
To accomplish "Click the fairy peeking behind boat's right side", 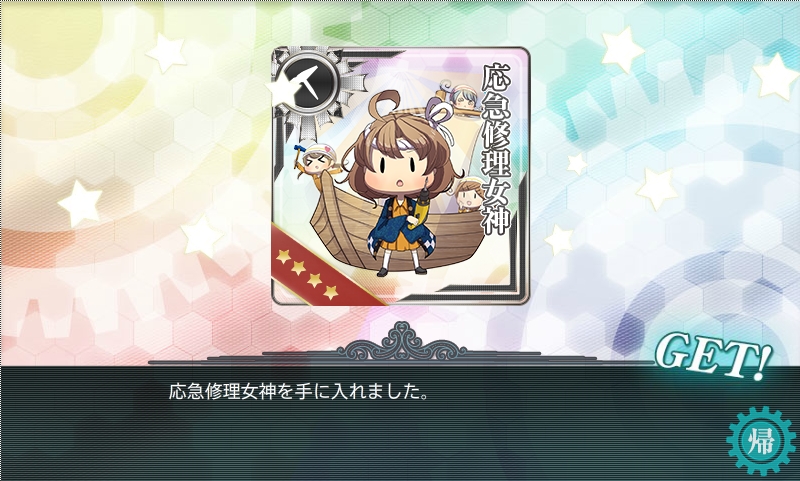I will [468, 194].
